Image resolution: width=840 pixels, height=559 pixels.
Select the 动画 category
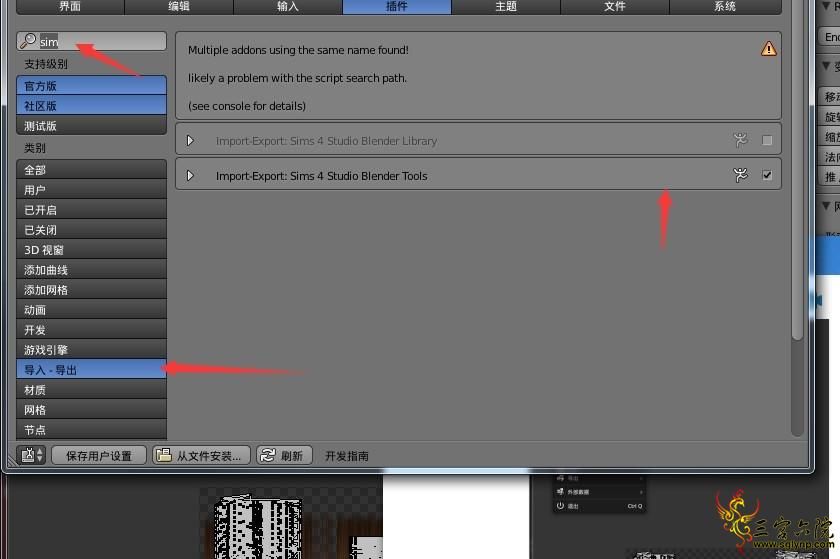(x=92, y=309)
